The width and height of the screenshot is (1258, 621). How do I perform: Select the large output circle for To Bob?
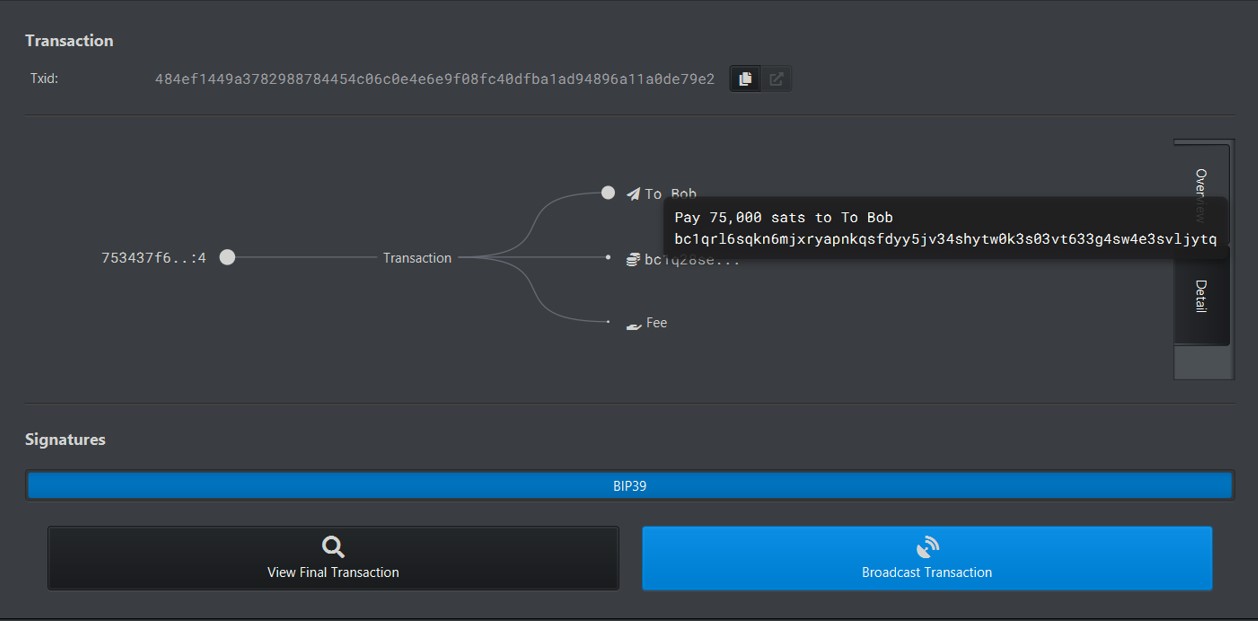click(608, 193)
